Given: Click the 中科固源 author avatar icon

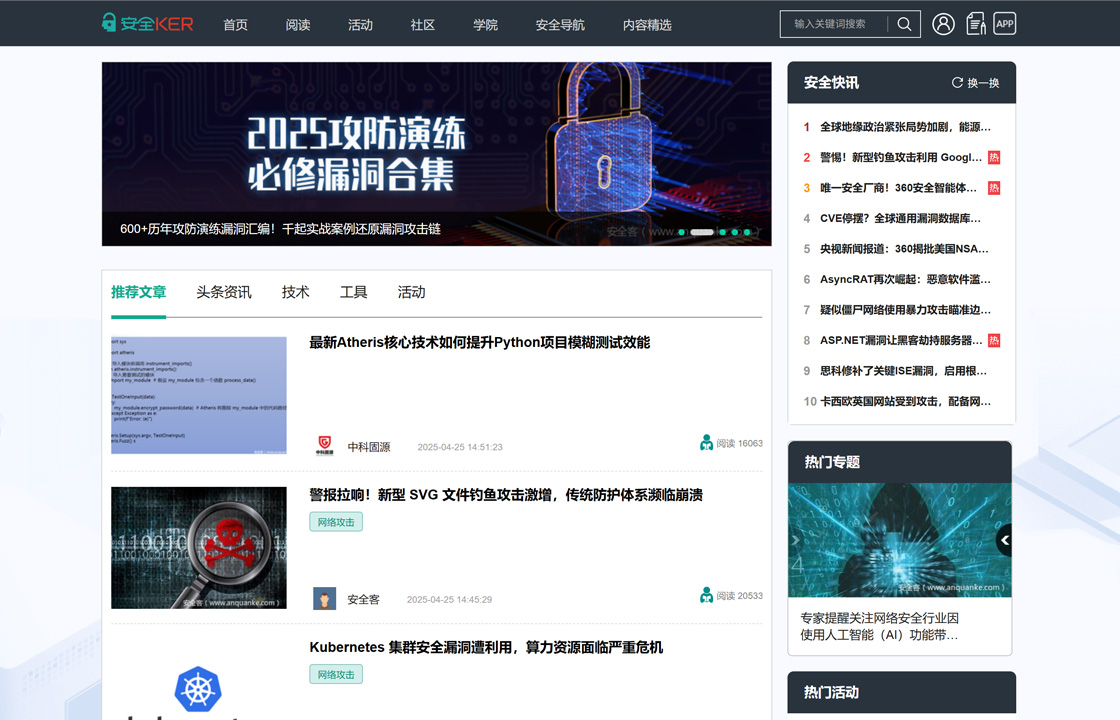Looking at the screenshot, I should point(324,446).
